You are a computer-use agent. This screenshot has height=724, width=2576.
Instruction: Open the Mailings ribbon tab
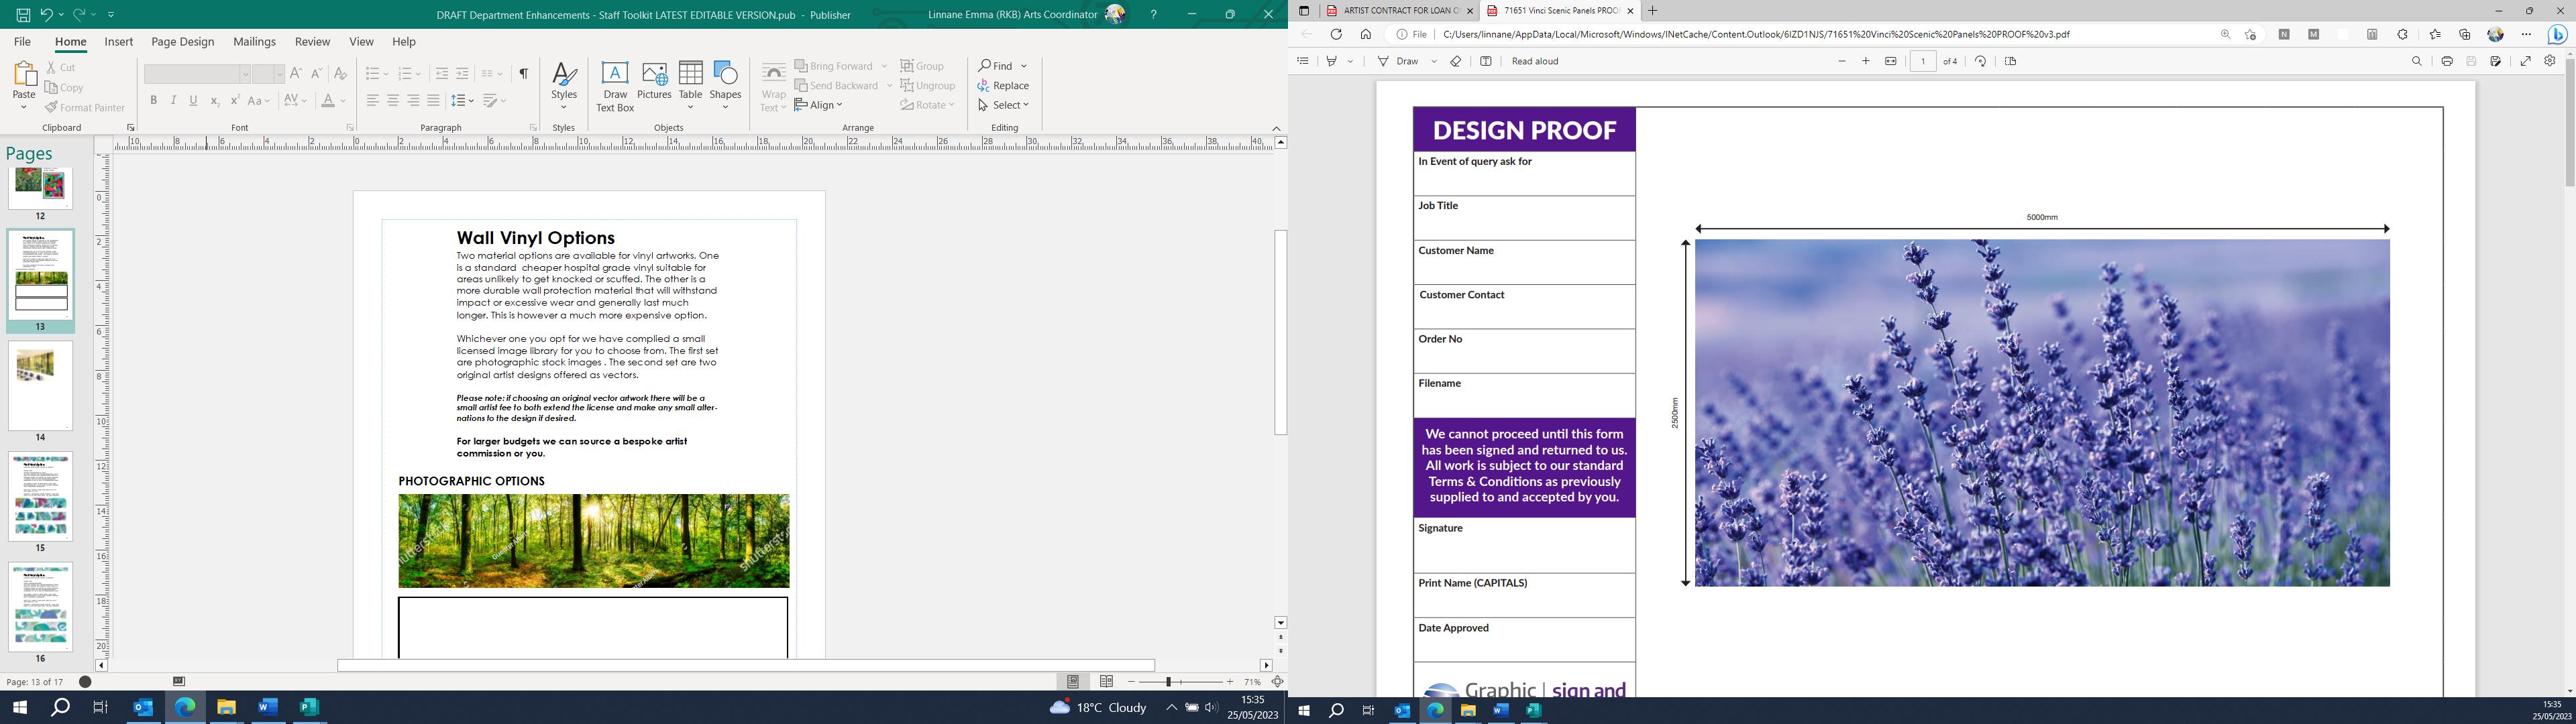tap(254, 42)
